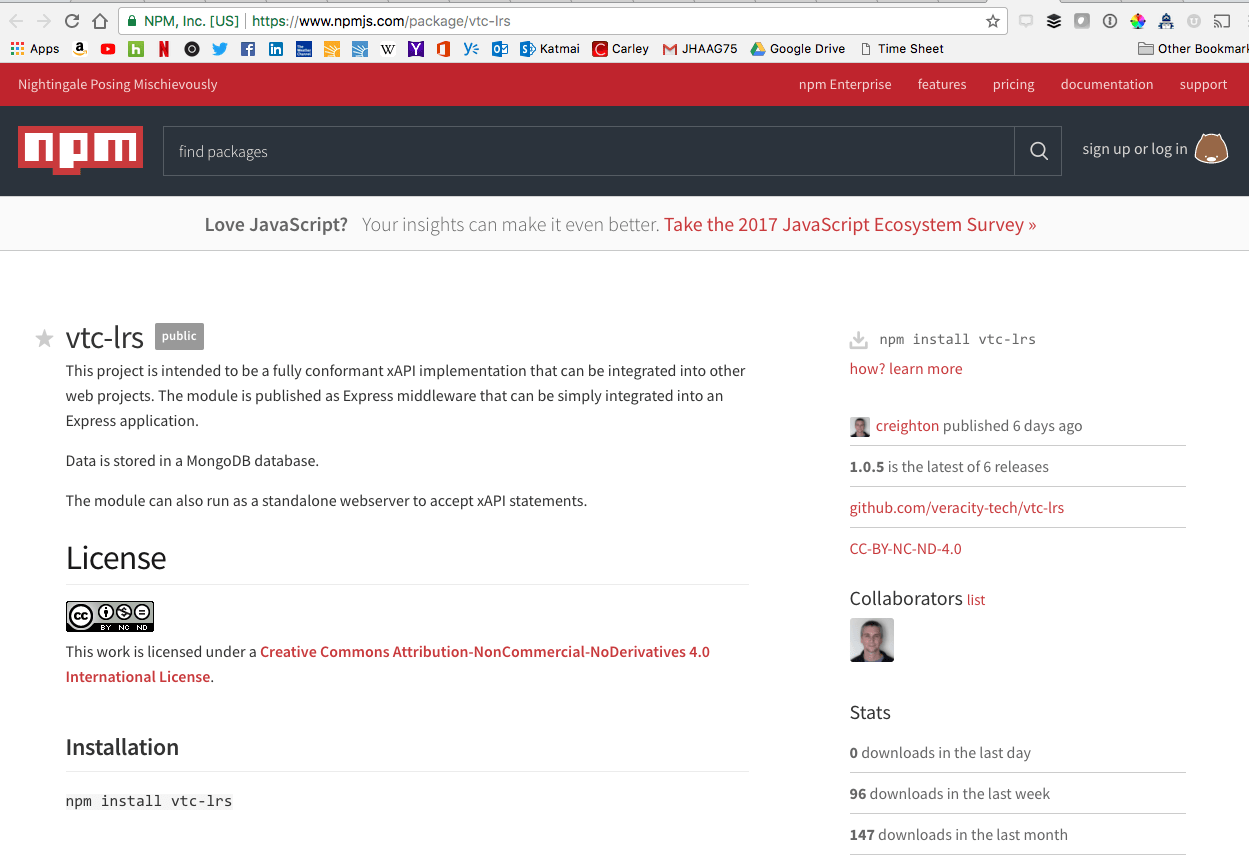
Task: Click the collaborator photo thumbnail
Action: [x=872, y=640]
